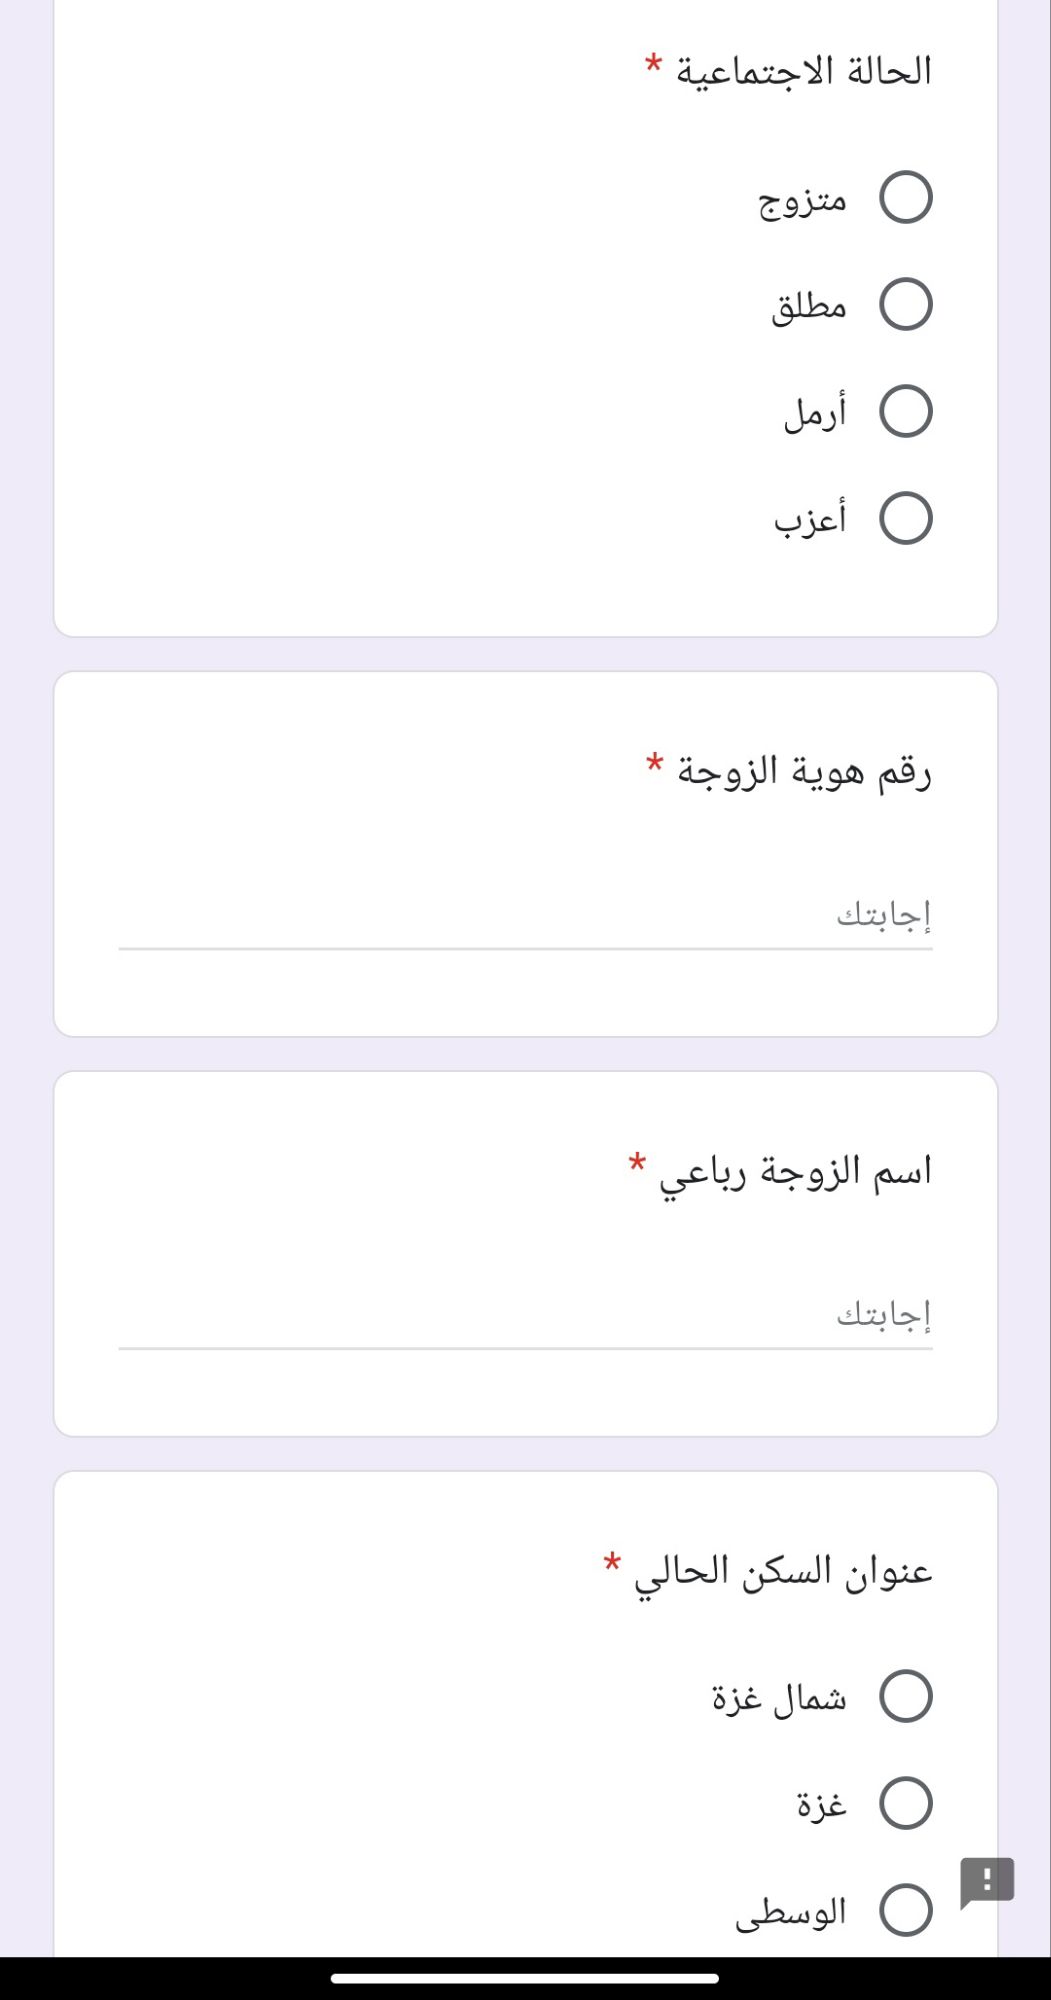The width and height of the screenshot is (1051, 2000).
Task: Focus the answer field under "رقم هوية الزوجة"
Action: click(525, 915)
